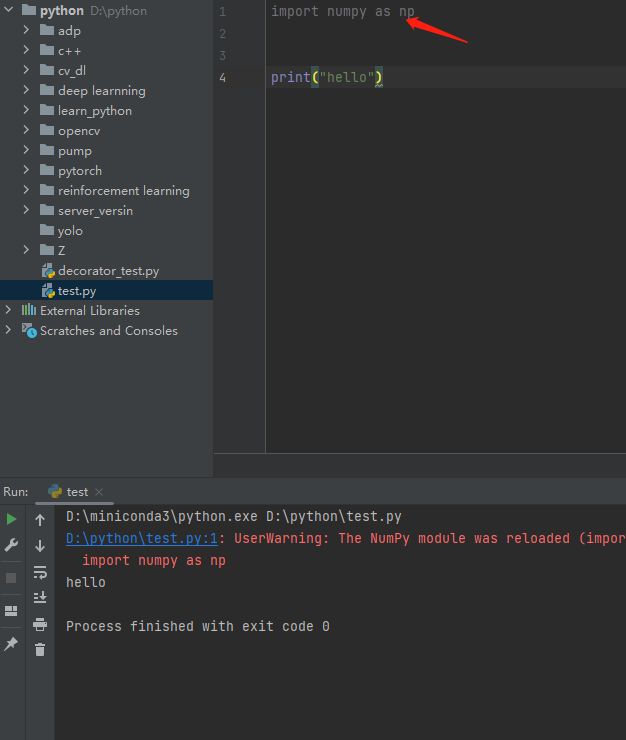Click the Python icon on test run tab
This screenshot has width=626, height=740.
pyautogui.click(x=55, y=491)
